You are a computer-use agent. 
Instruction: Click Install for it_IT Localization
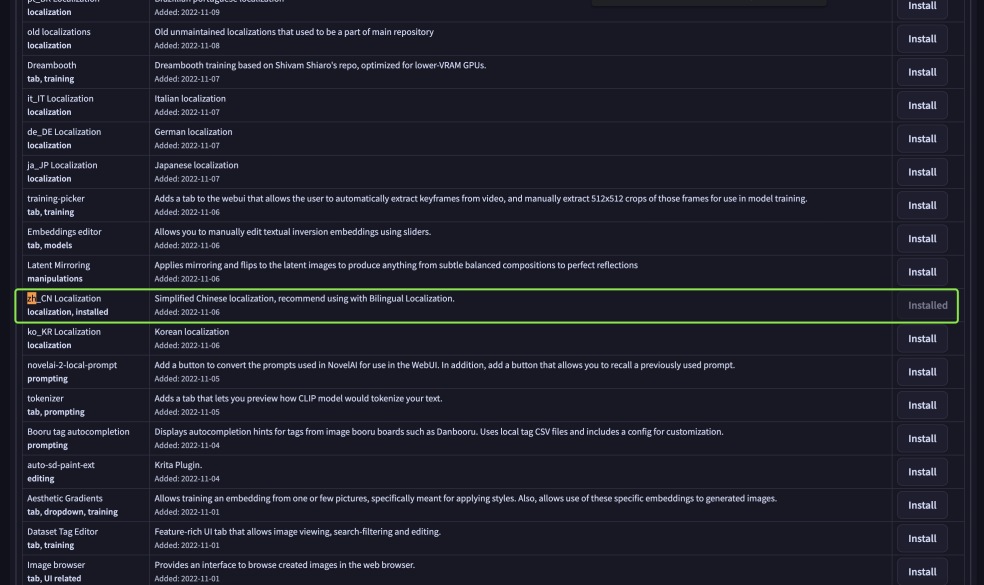click(x=921, y=105)
